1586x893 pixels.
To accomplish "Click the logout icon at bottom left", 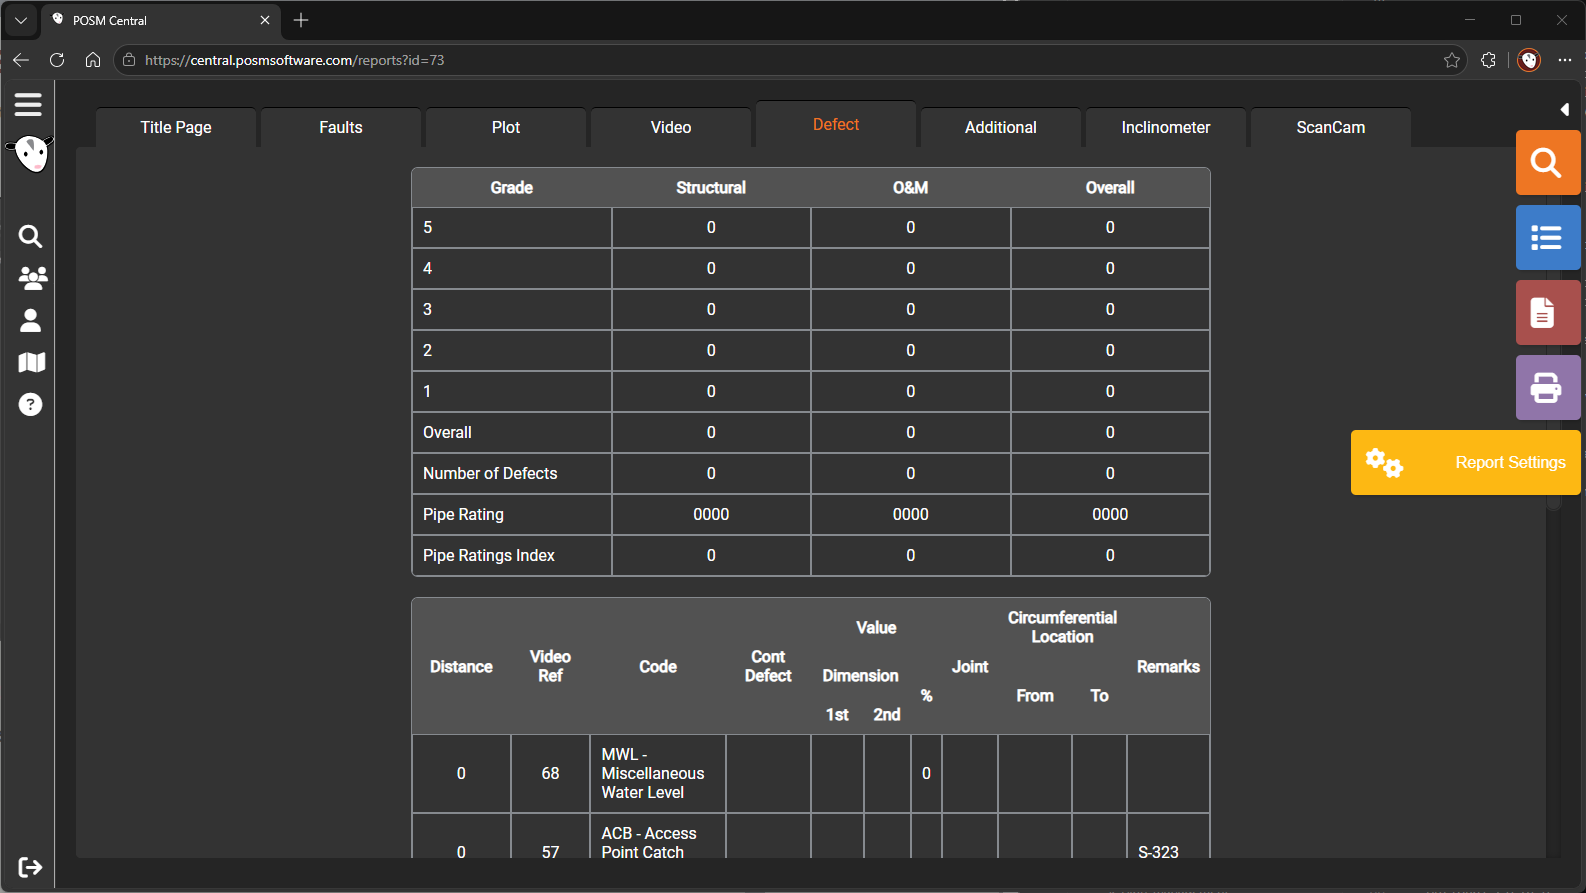I will coord(30,867).
